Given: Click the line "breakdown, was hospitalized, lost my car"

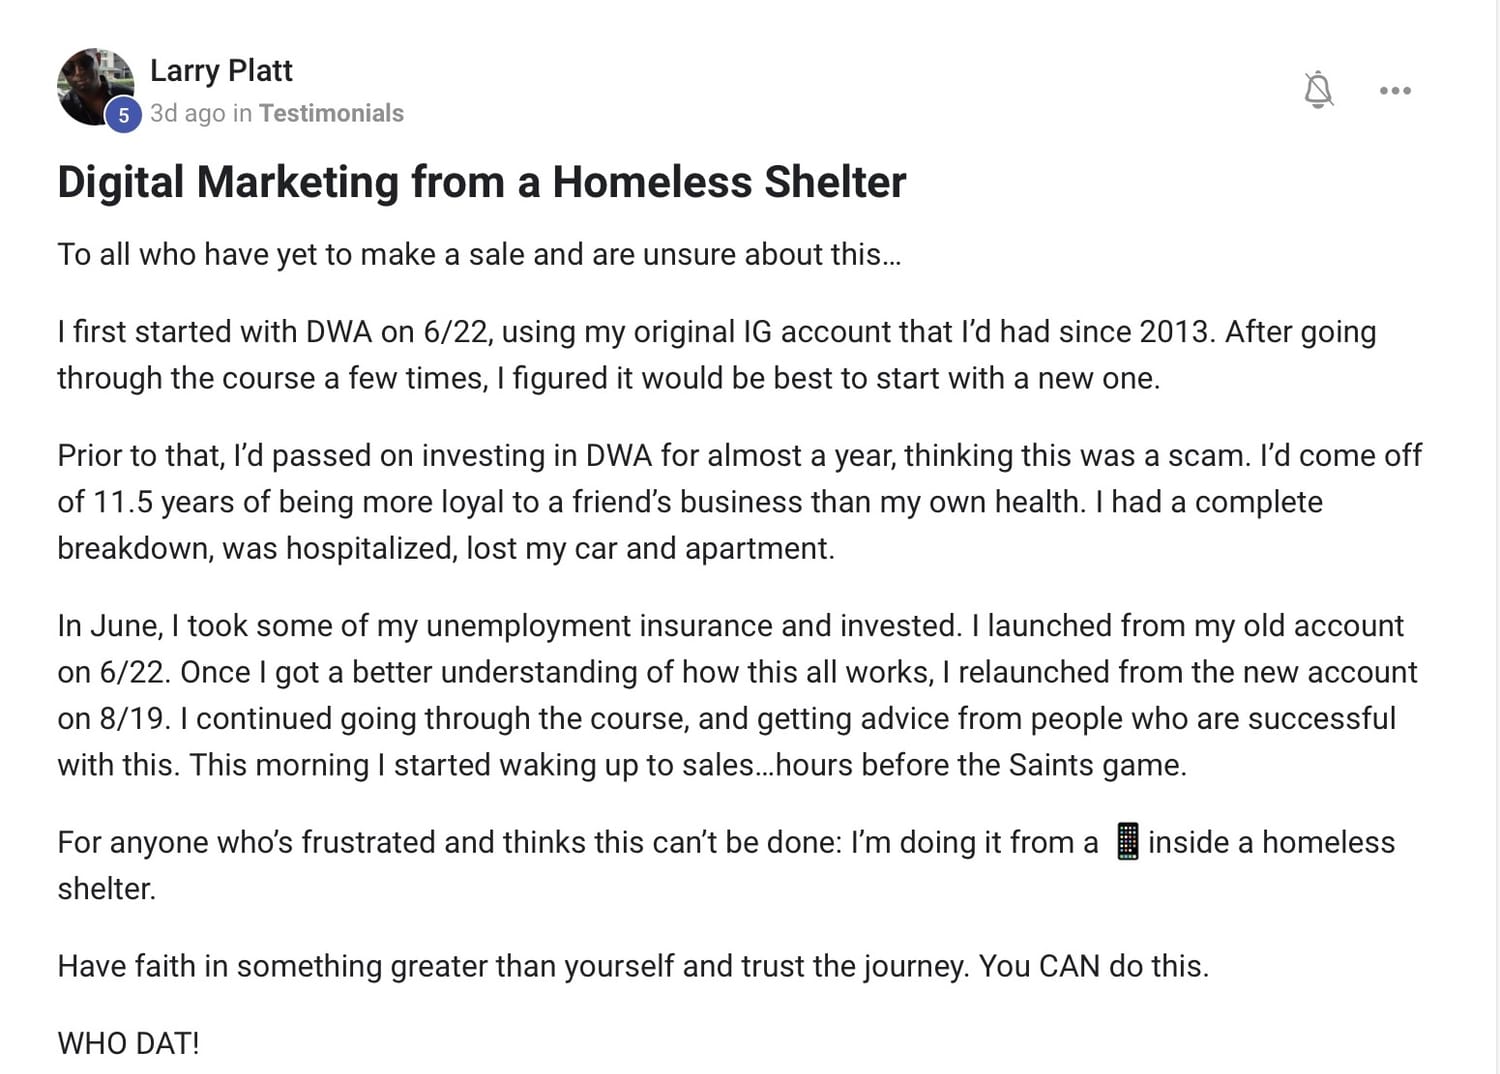Looking at the screenshot, I should pos(445,548).
